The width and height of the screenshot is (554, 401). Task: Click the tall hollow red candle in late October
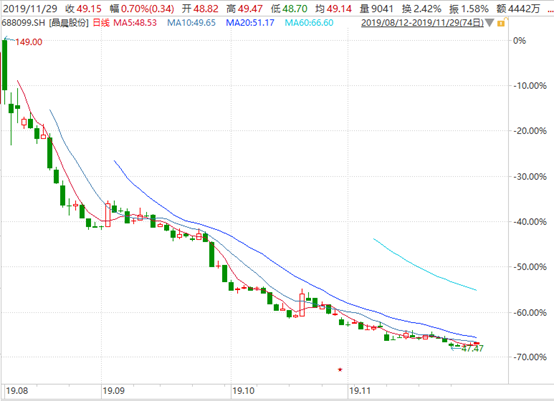coord(302,304)
